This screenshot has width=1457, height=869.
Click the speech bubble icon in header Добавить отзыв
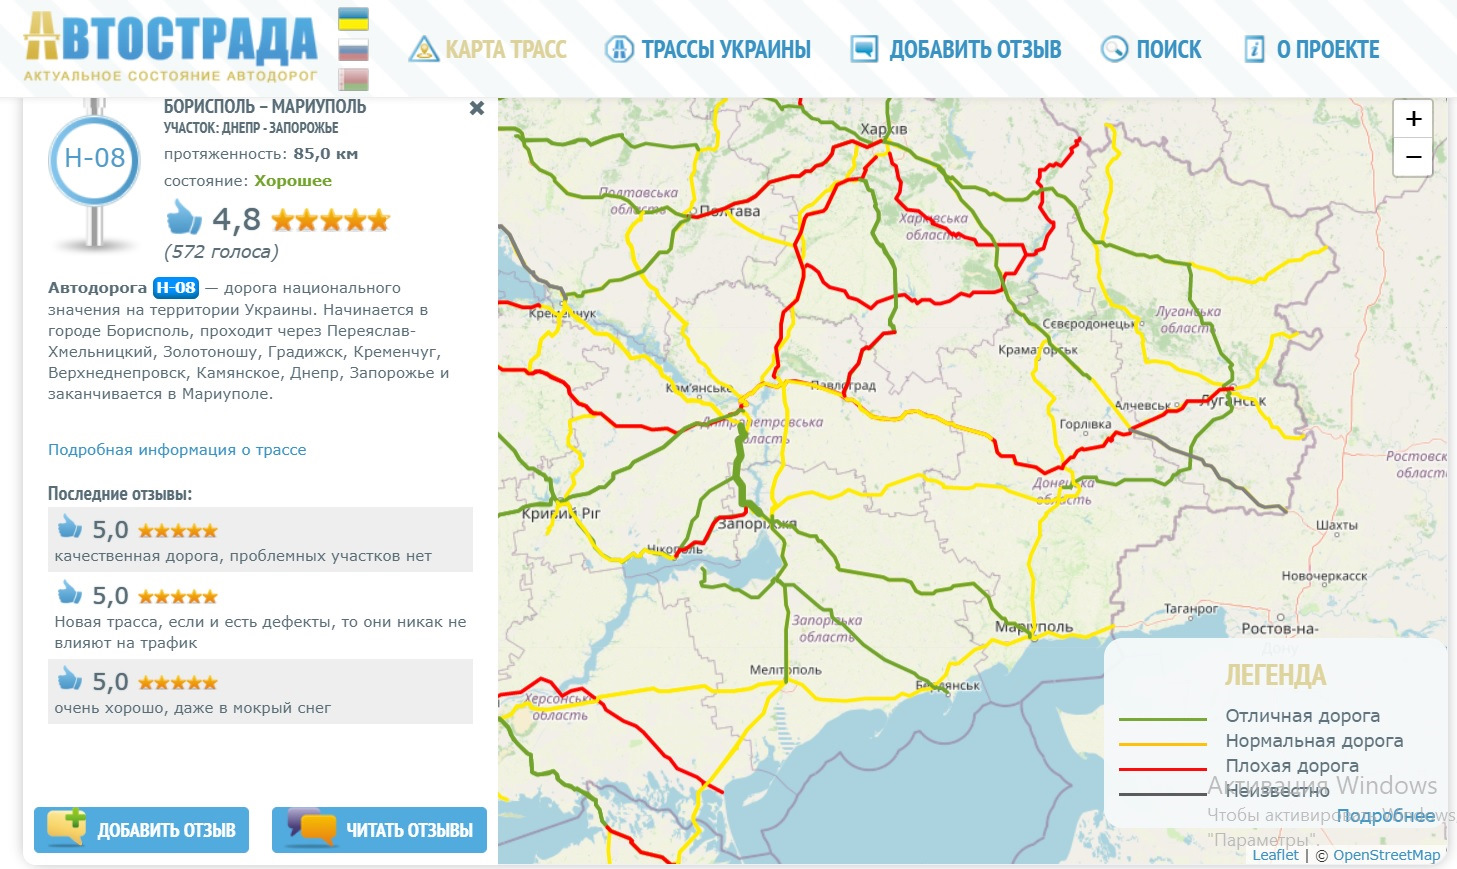[864, 49]
